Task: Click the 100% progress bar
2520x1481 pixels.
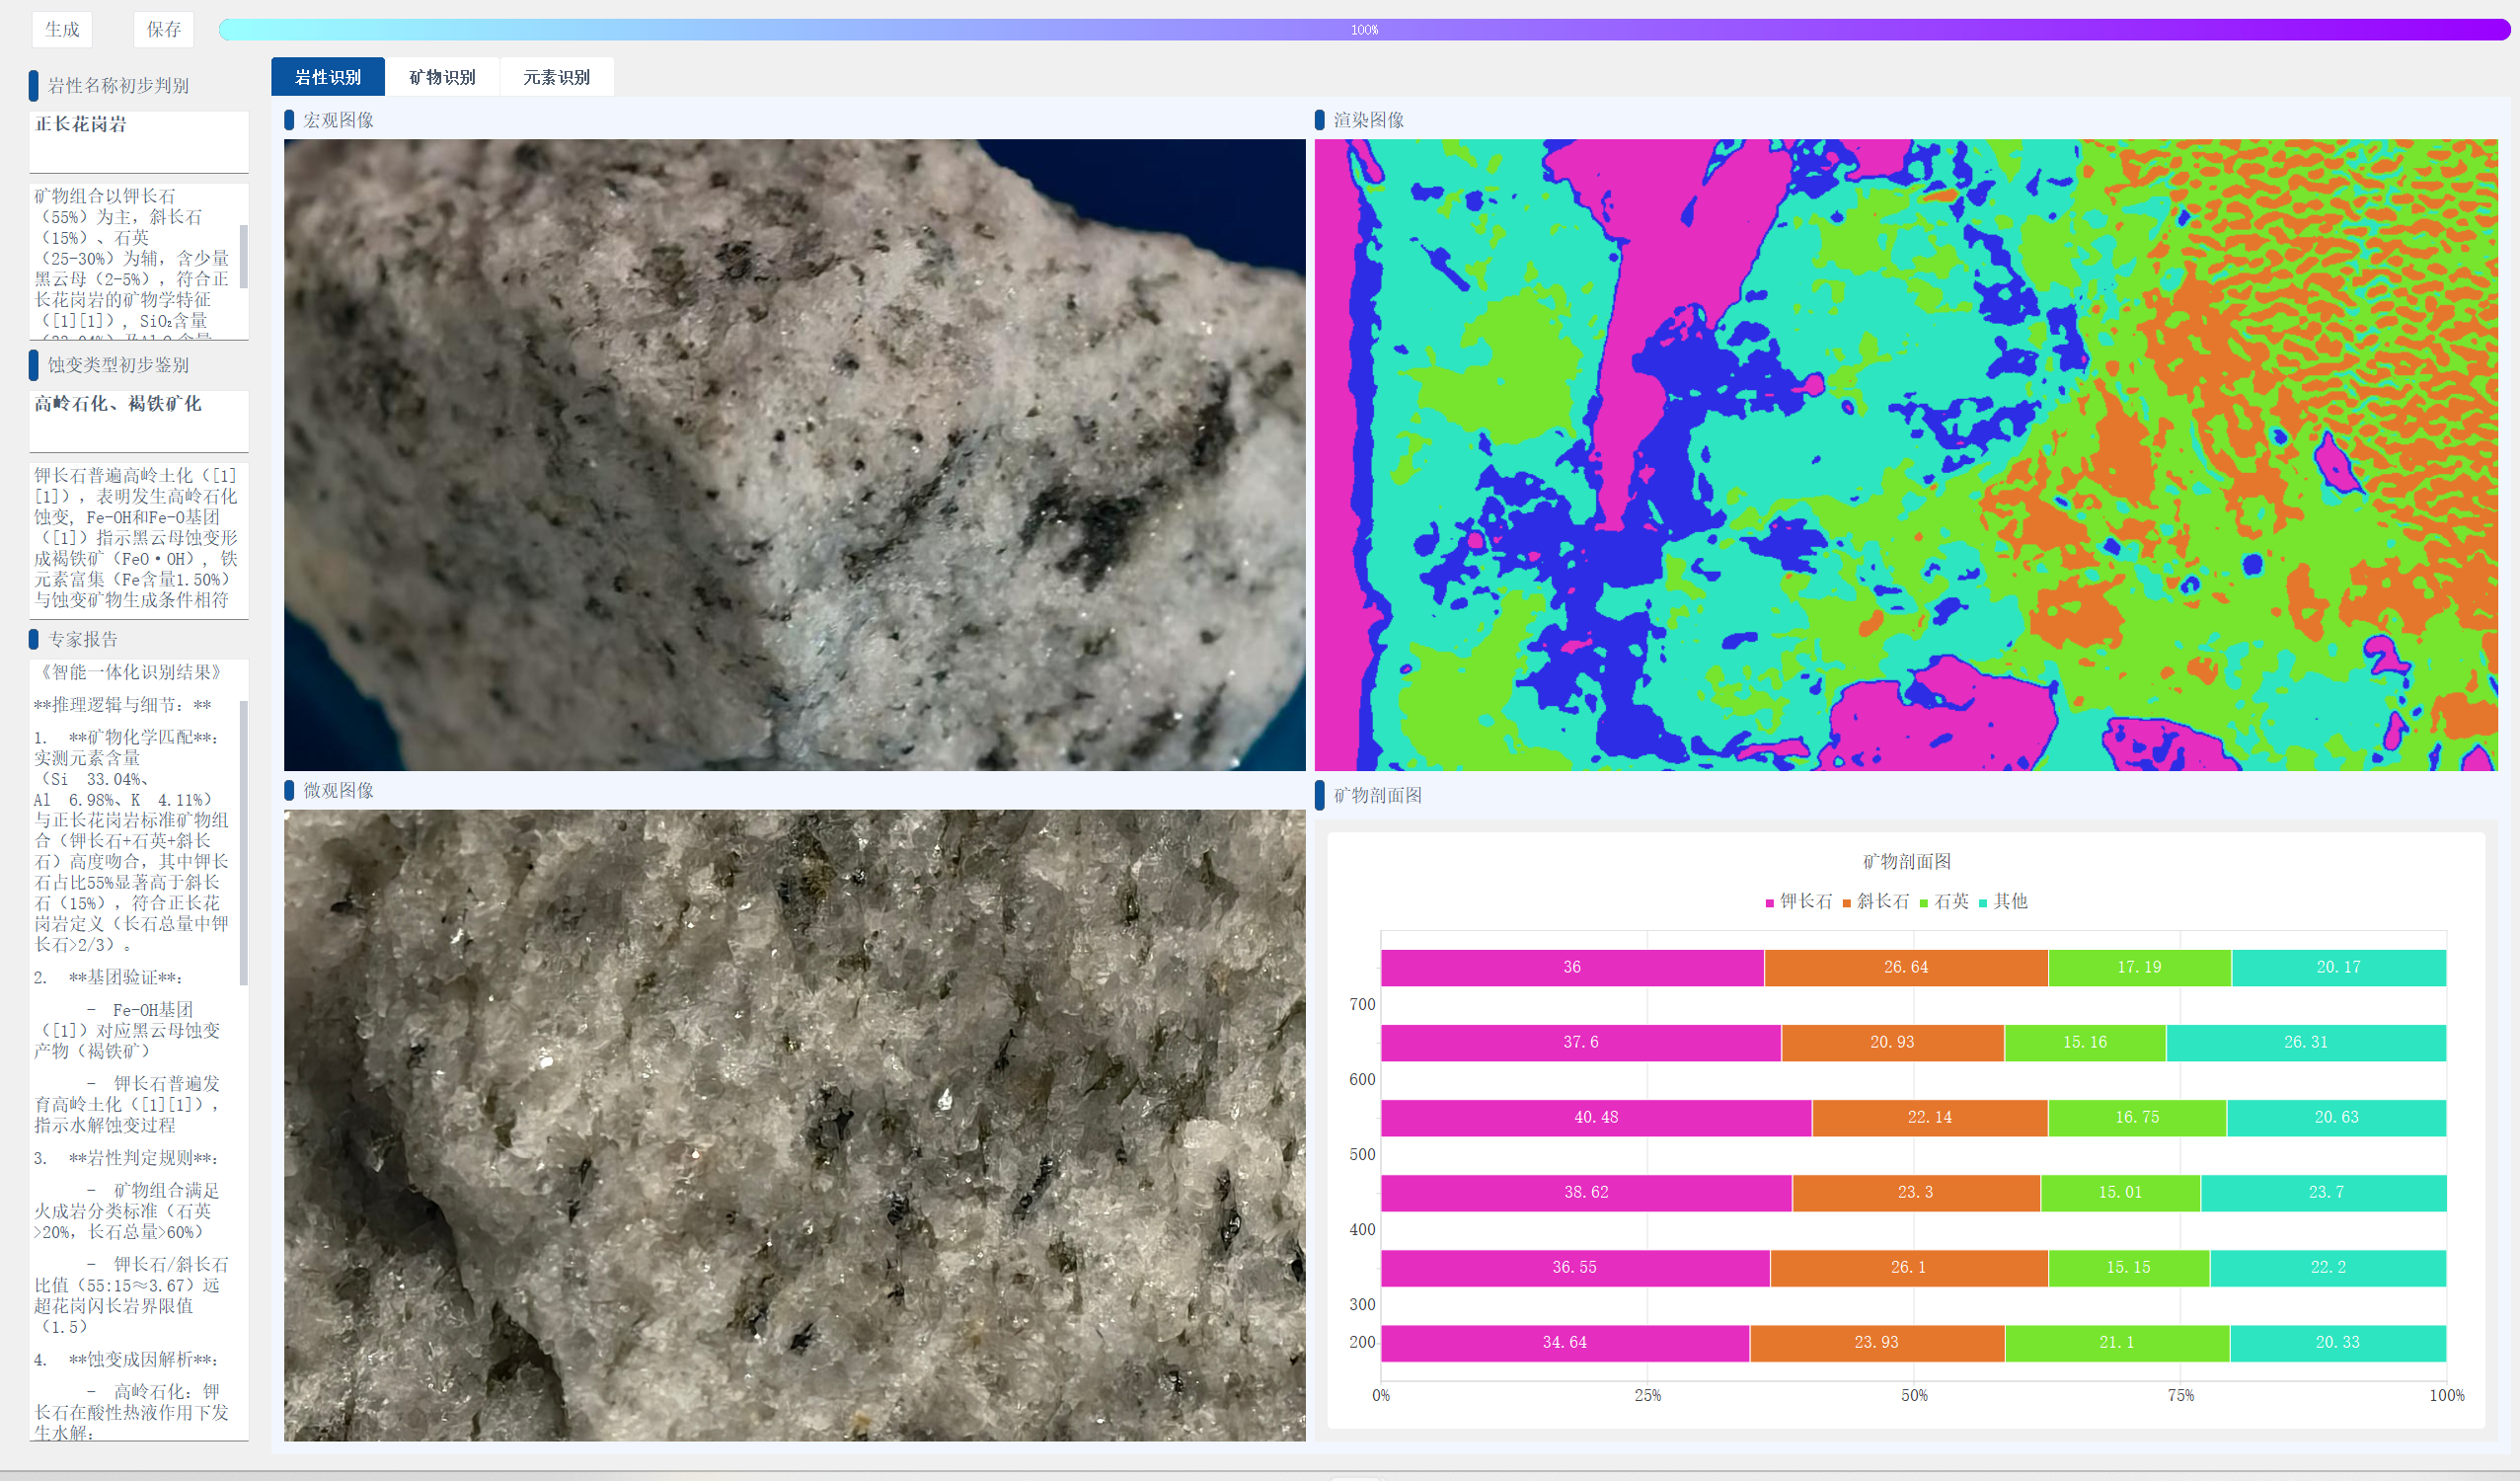Action: 1364,30
